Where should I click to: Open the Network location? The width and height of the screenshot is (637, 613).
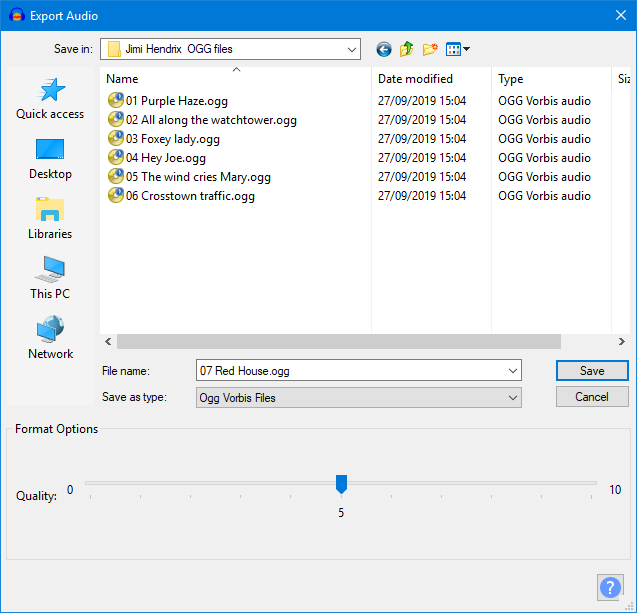coord(50,338)
